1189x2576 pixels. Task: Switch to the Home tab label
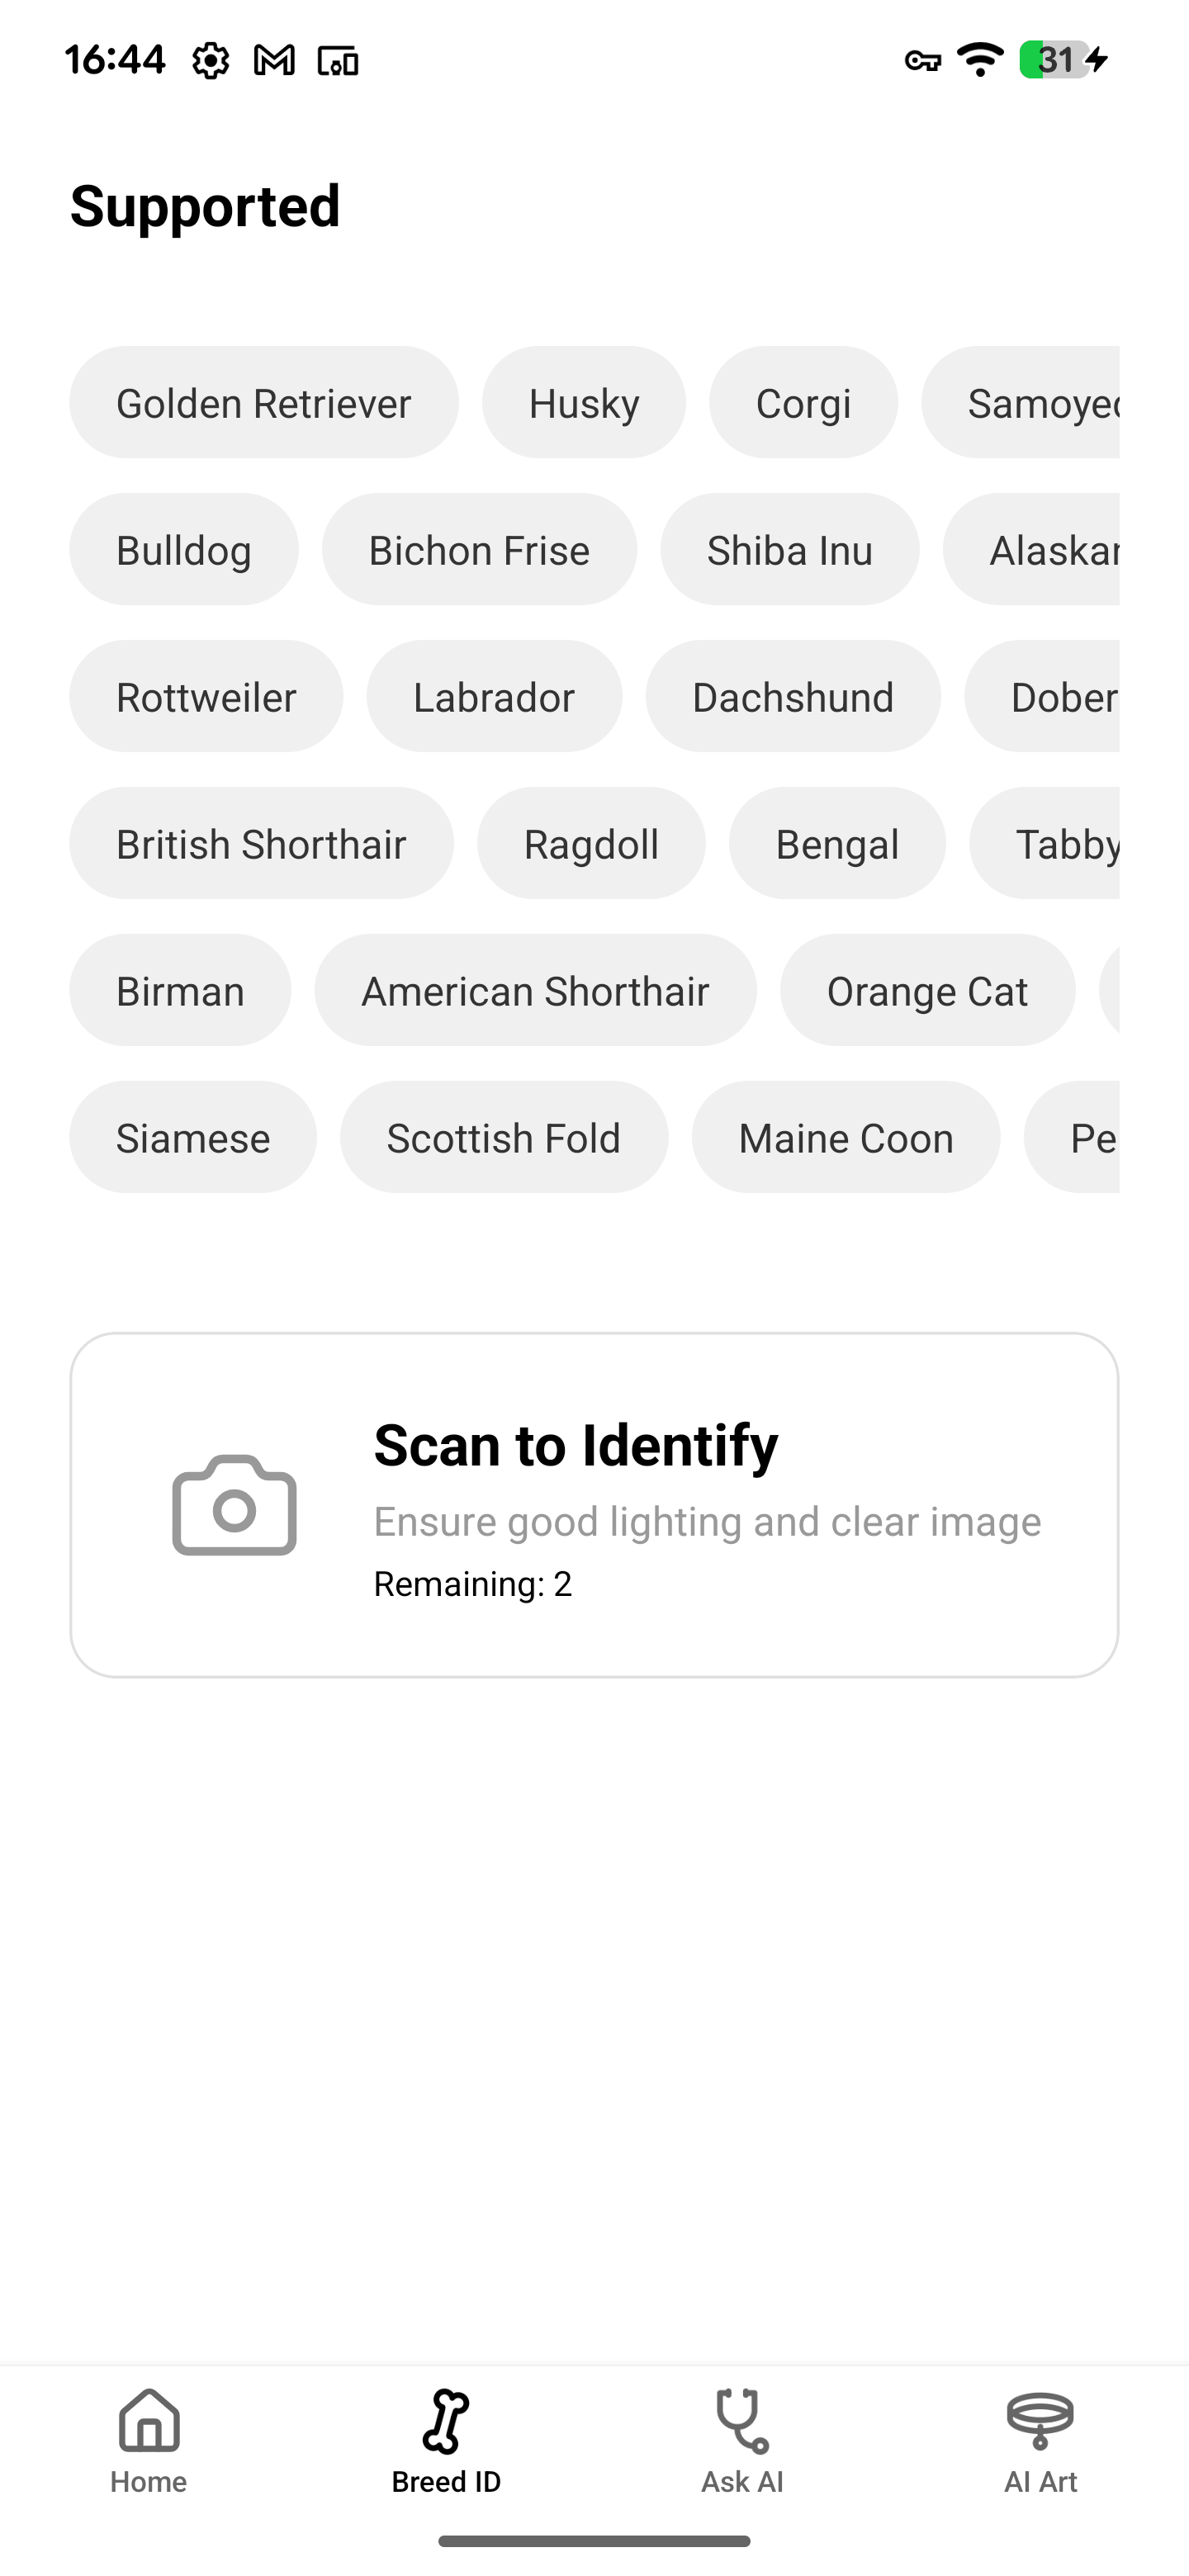[x=149, y=2482]
